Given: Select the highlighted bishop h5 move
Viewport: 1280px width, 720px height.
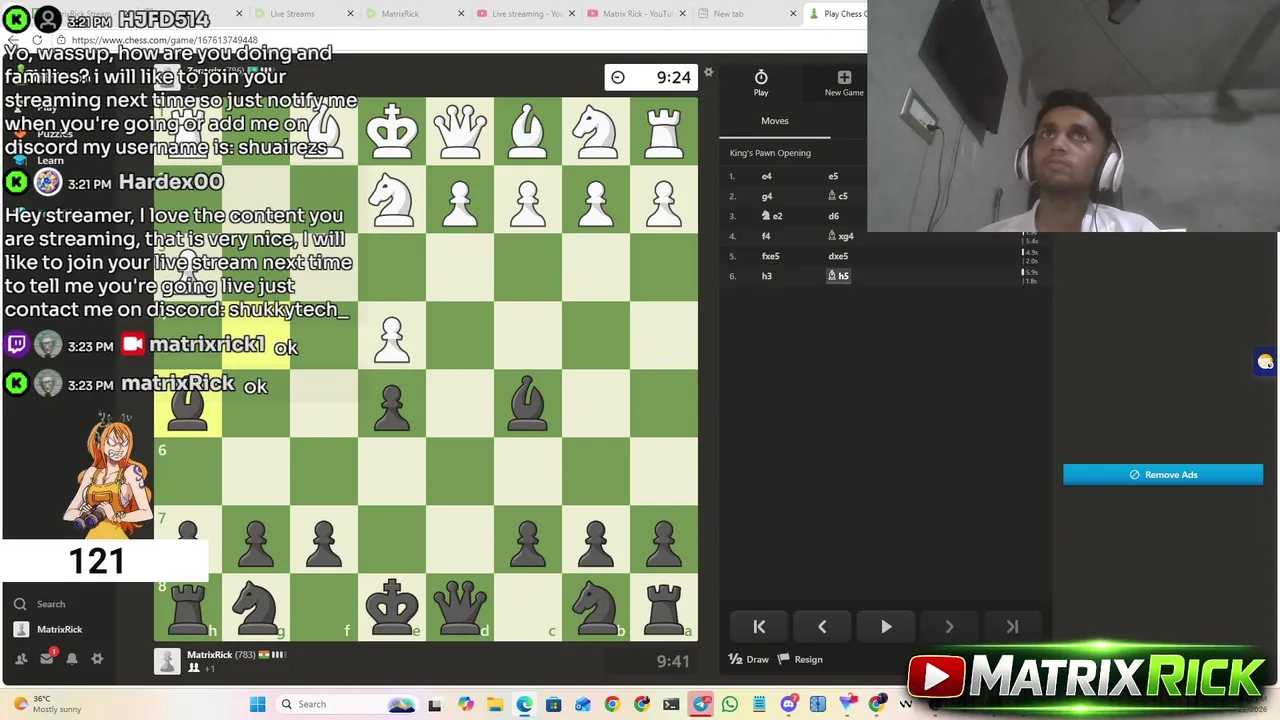Looking at the screenshot, I should (838, 276).
